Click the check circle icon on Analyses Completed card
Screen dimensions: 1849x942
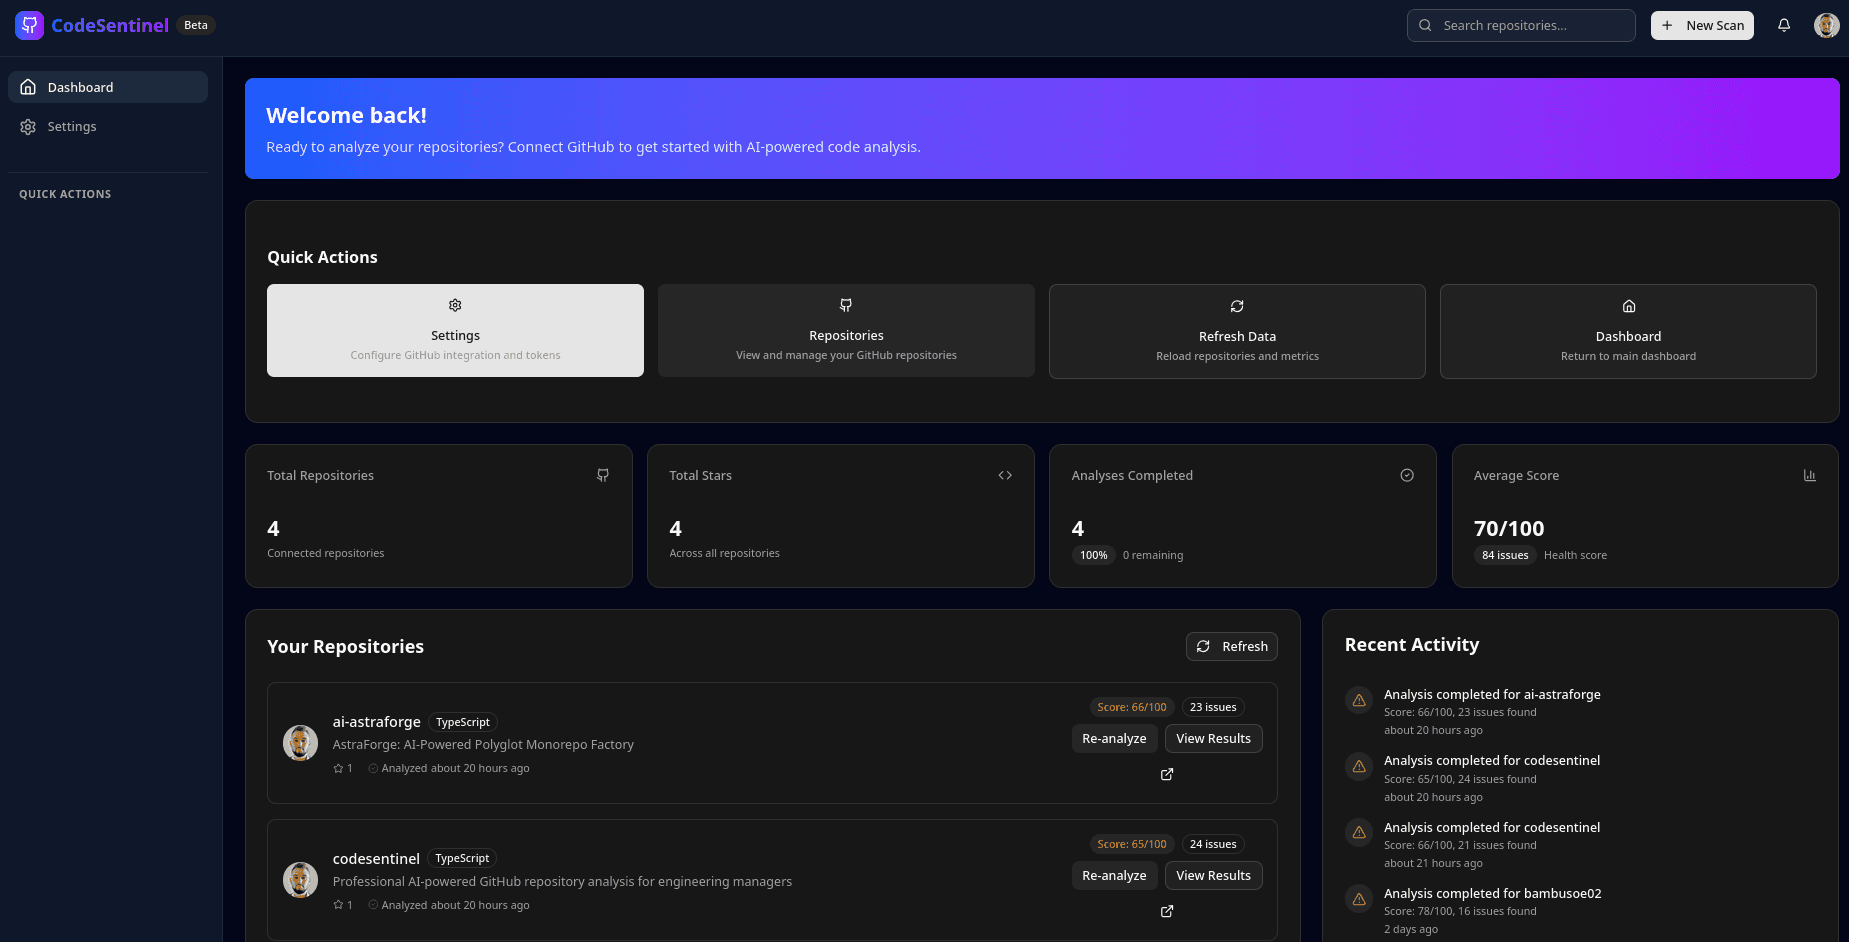pos(1407,475)
